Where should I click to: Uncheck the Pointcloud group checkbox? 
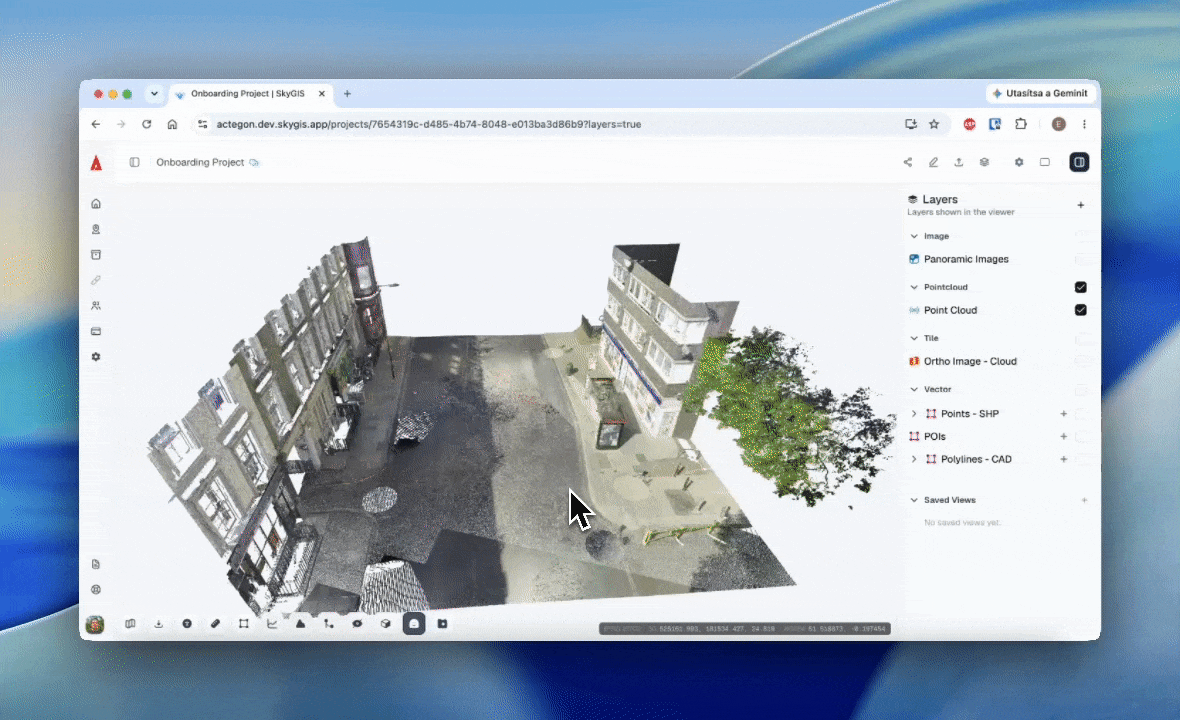(x=1081, y=287)
